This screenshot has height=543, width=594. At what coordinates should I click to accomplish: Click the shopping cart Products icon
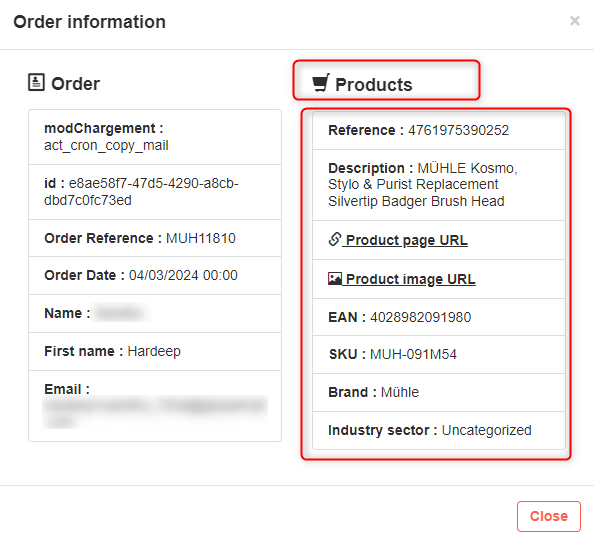[320, 83]
